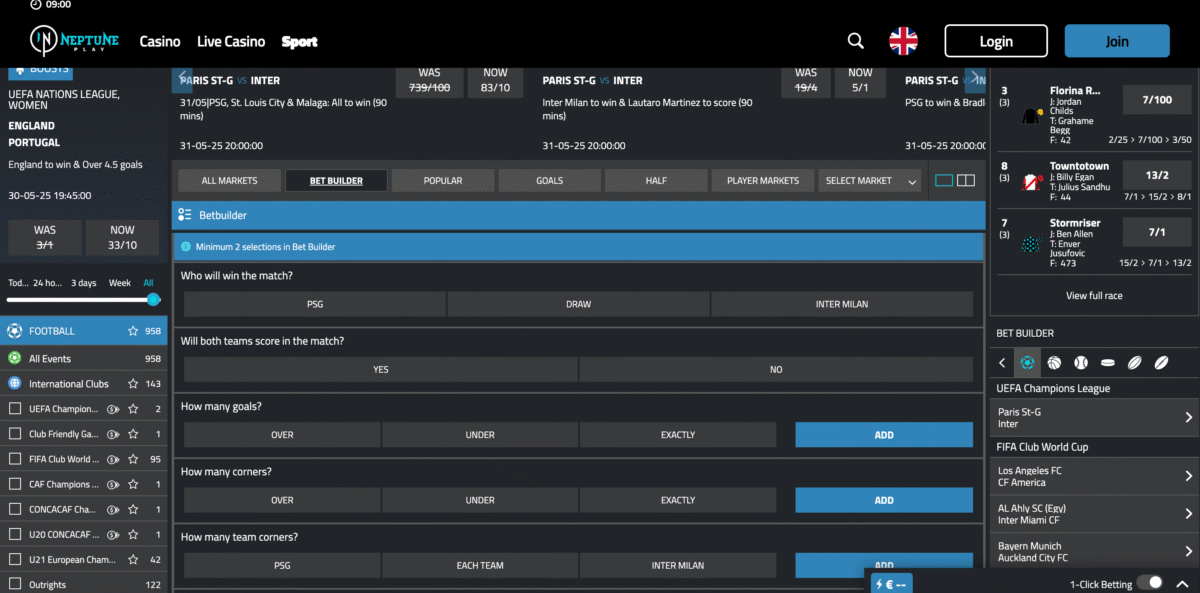This screenshot has width=1200, height=593.
Task: Favorite the FOOTBALL sport with its star
Action: click(132, 331)
